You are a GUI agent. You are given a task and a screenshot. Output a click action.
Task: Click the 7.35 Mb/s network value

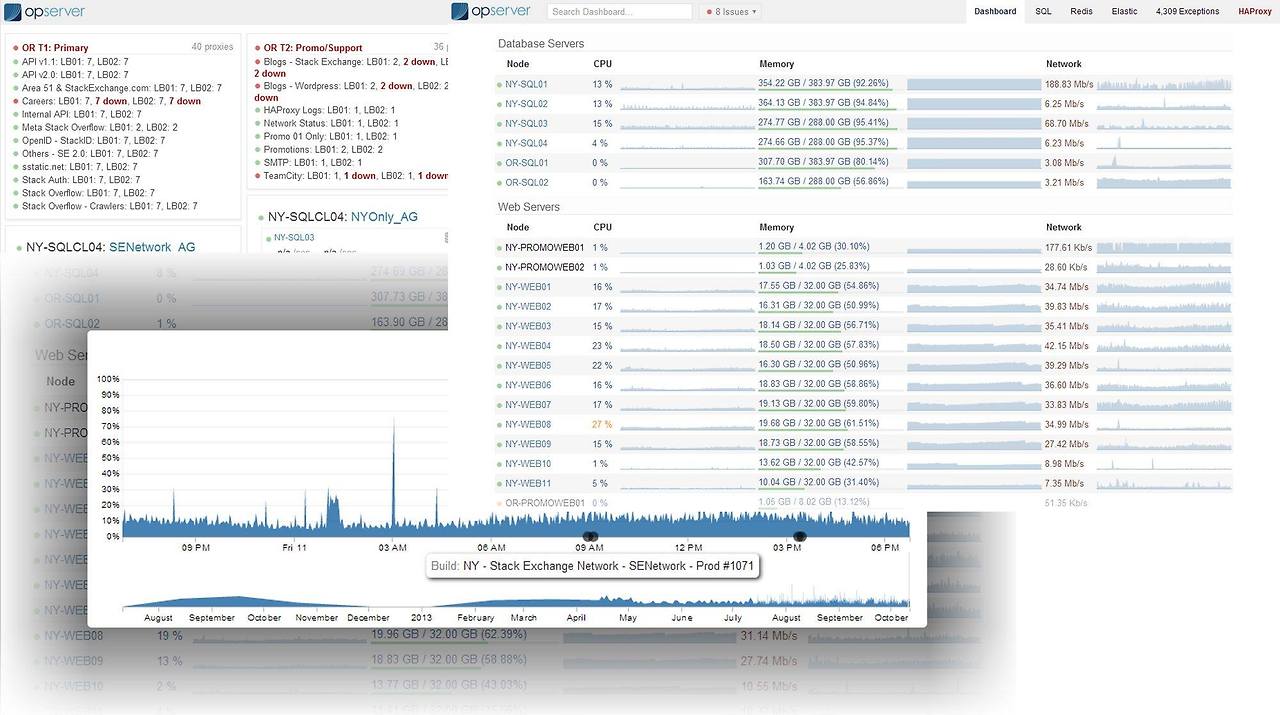click(1064, 484)
